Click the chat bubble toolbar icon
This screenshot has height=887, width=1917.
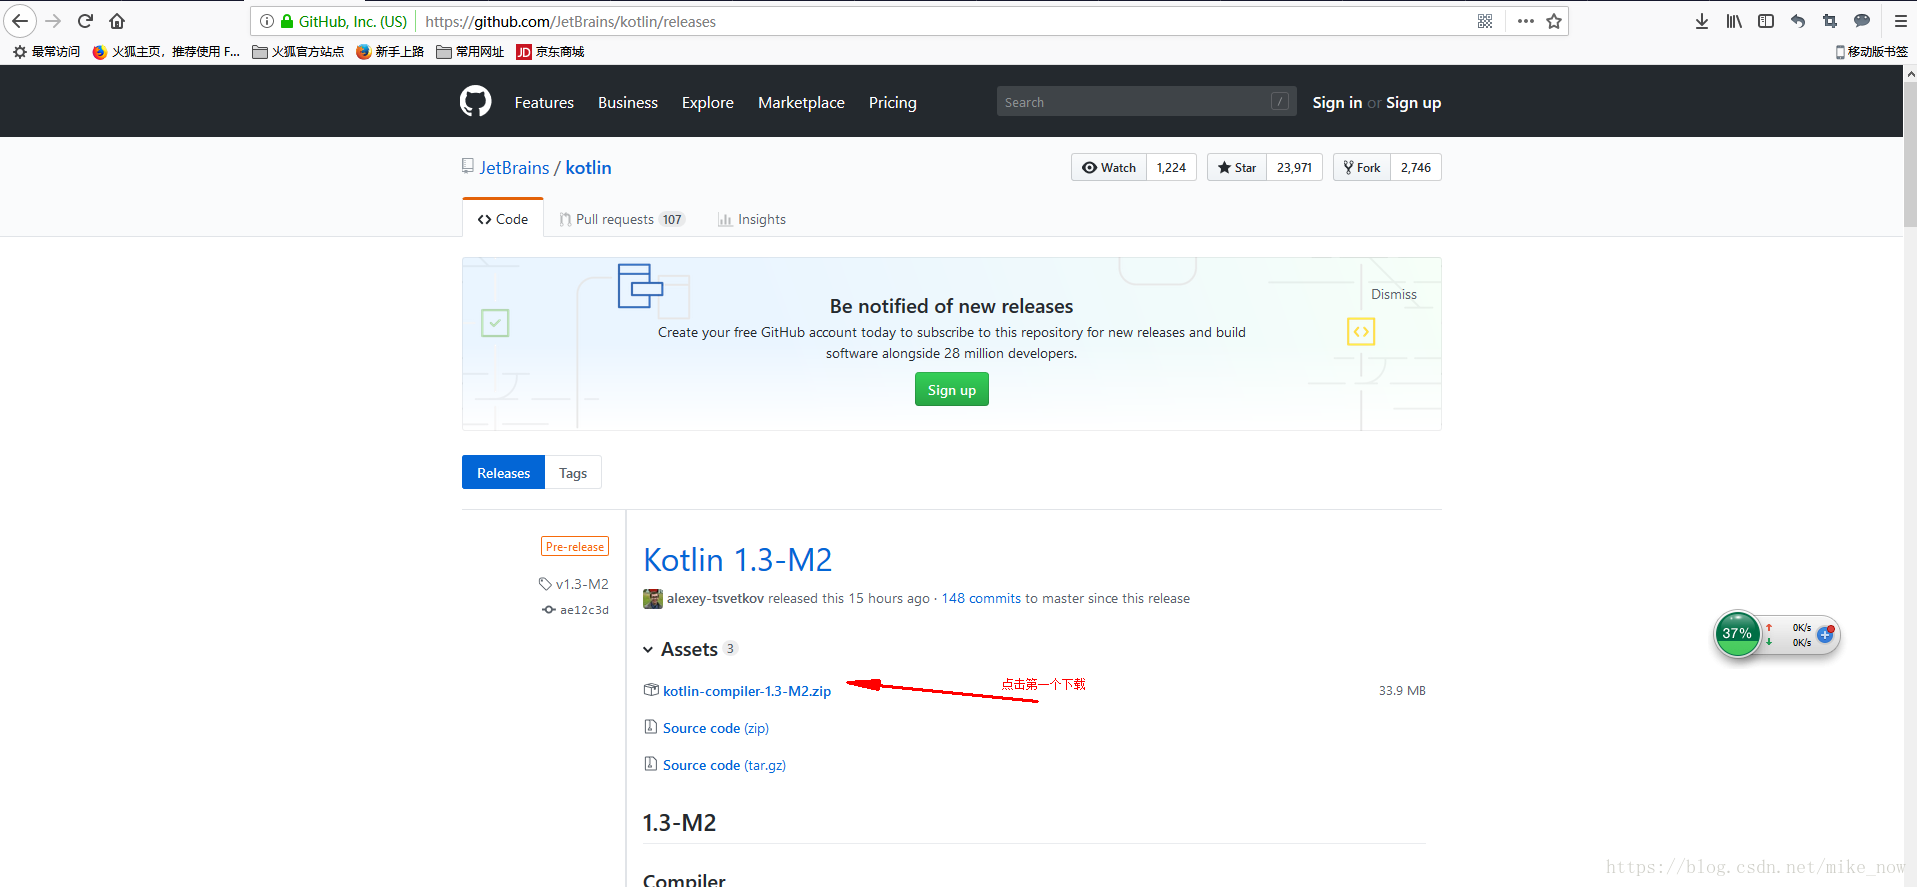[x=1862, y=21]
